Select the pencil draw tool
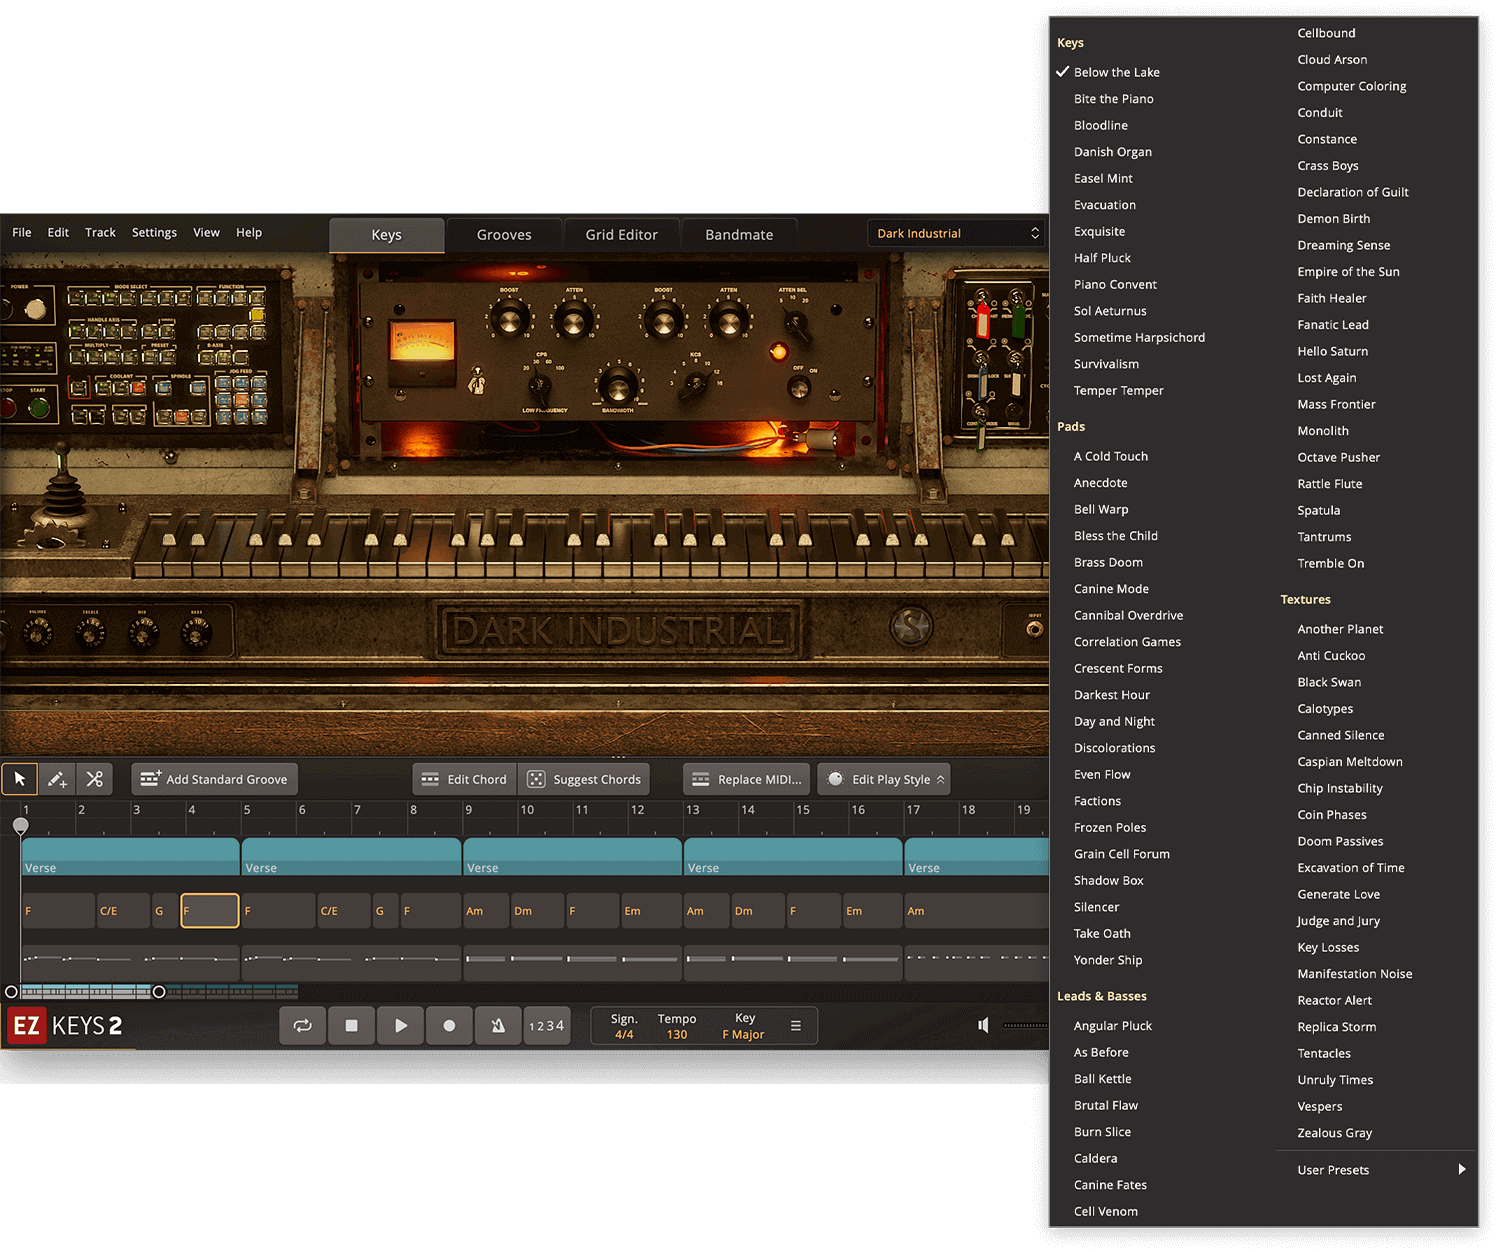1500x1252 pixels. [x=57, y=779]
